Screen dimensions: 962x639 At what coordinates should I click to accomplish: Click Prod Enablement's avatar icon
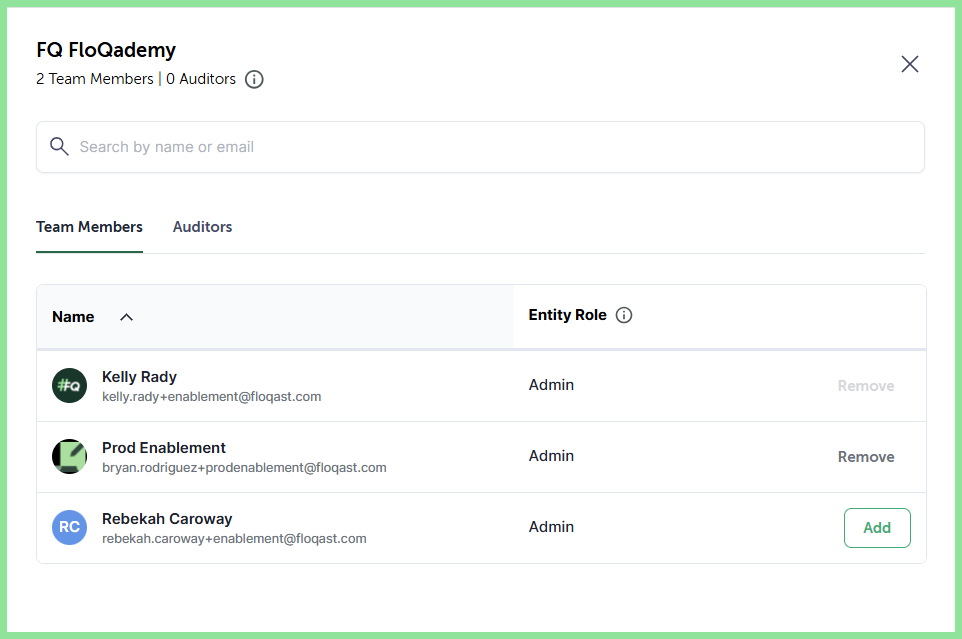pos(69,457)
